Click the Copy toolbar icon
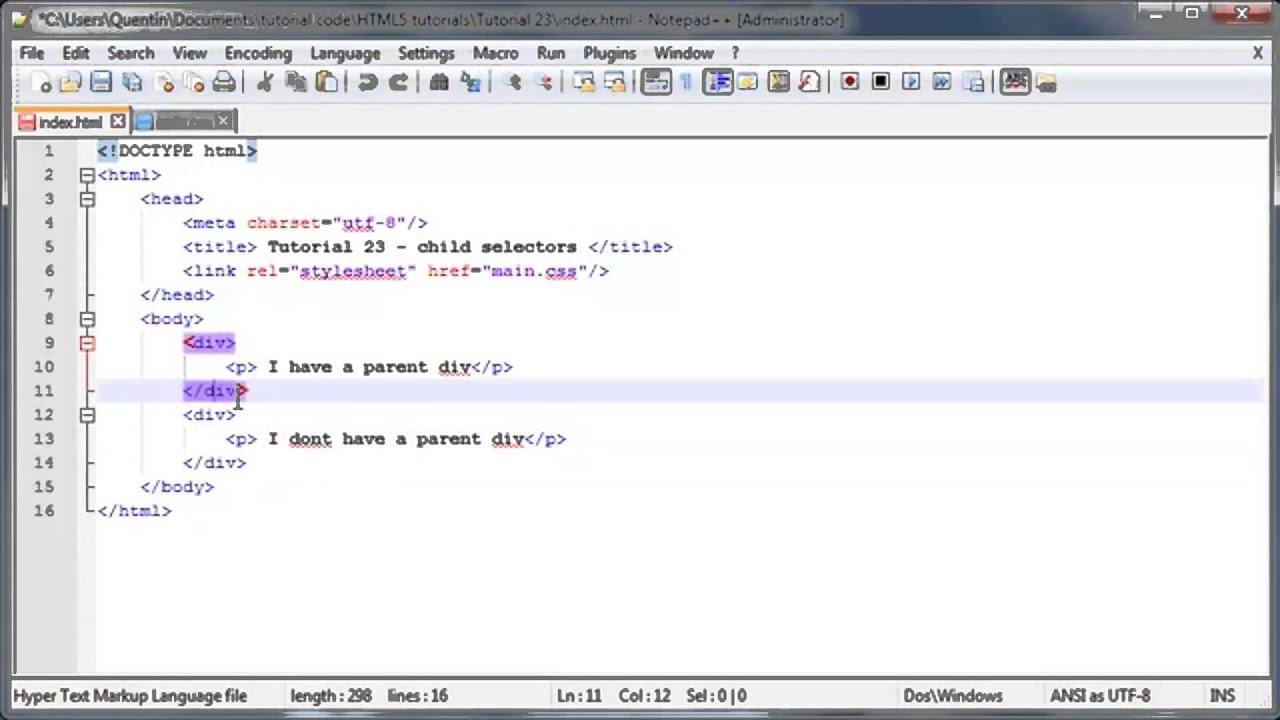Screen dimensions: 1280x720 click(296, 83)
